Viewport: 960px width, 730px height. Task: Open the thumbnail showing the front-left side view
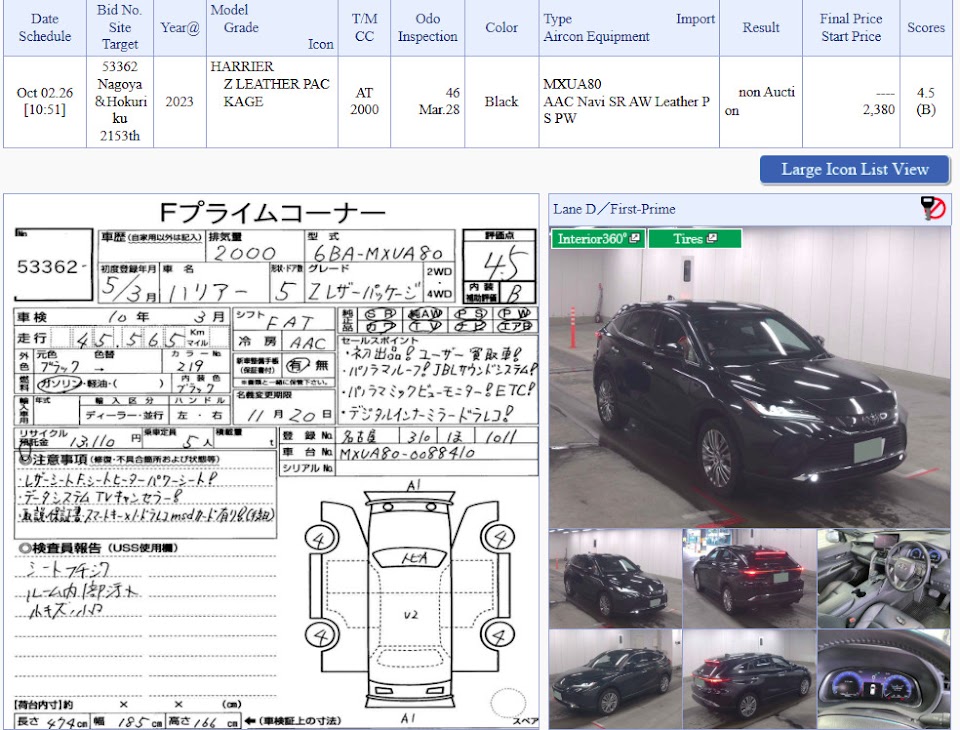[x=615, y=579]
